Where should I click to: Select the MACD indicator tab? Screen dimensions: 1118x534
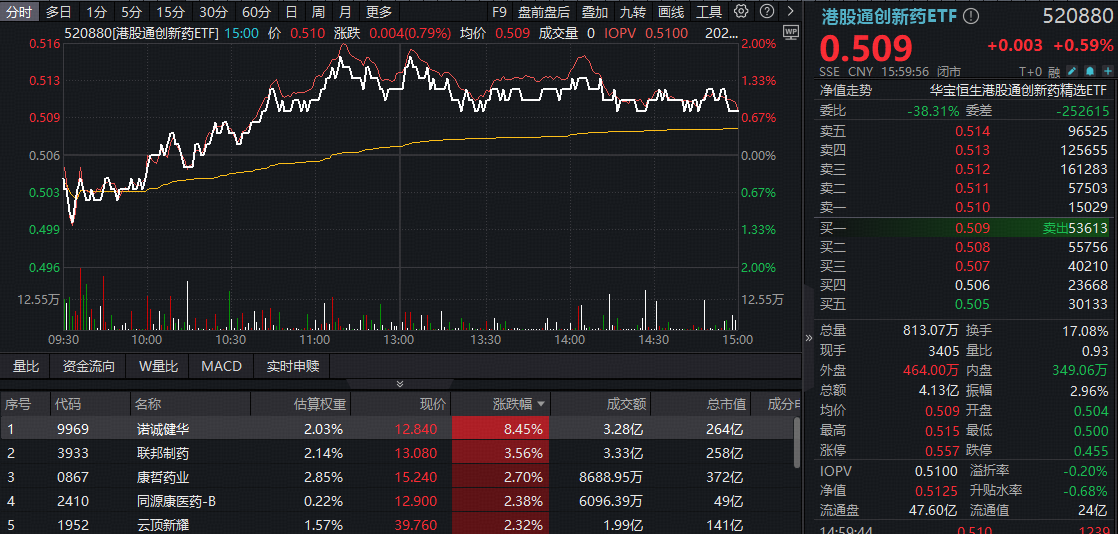coord(221,366)
